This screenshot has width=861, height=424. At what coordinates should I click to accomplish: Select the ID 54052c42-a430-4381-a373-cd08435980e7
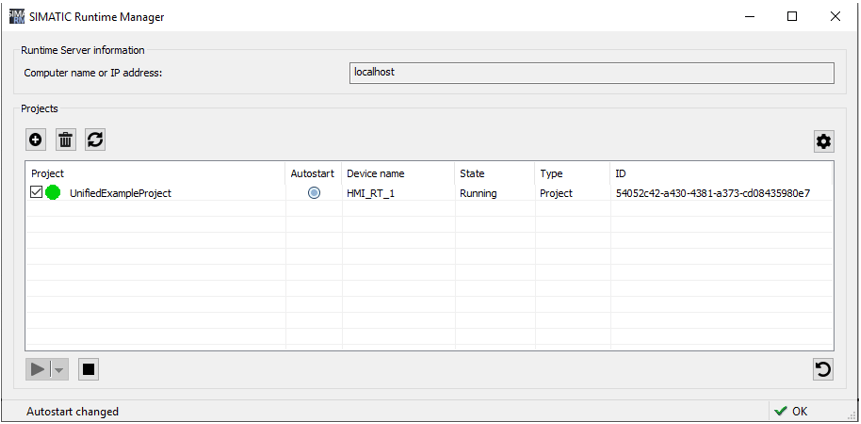click(x=713, y=193)
